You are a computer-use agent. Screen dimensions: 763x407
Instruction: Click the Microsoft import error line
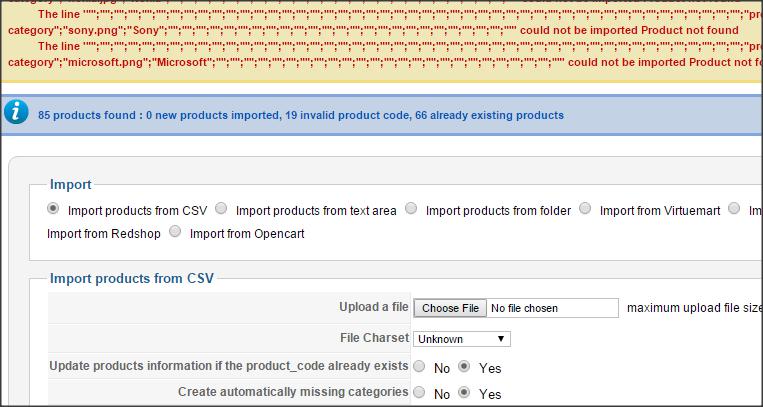click(x=384, y=55)
